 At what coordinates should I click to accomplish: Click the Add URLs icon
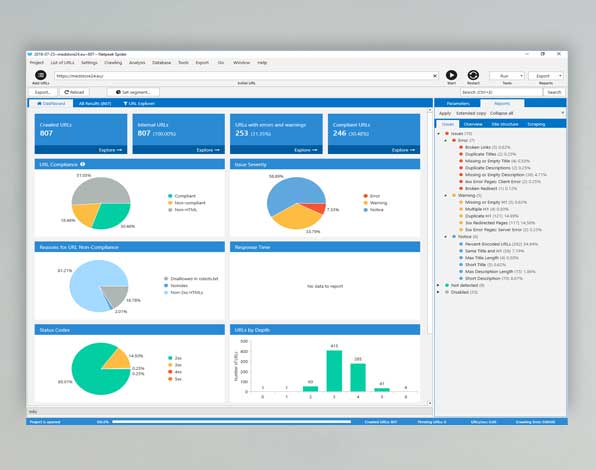pos(41,75)
